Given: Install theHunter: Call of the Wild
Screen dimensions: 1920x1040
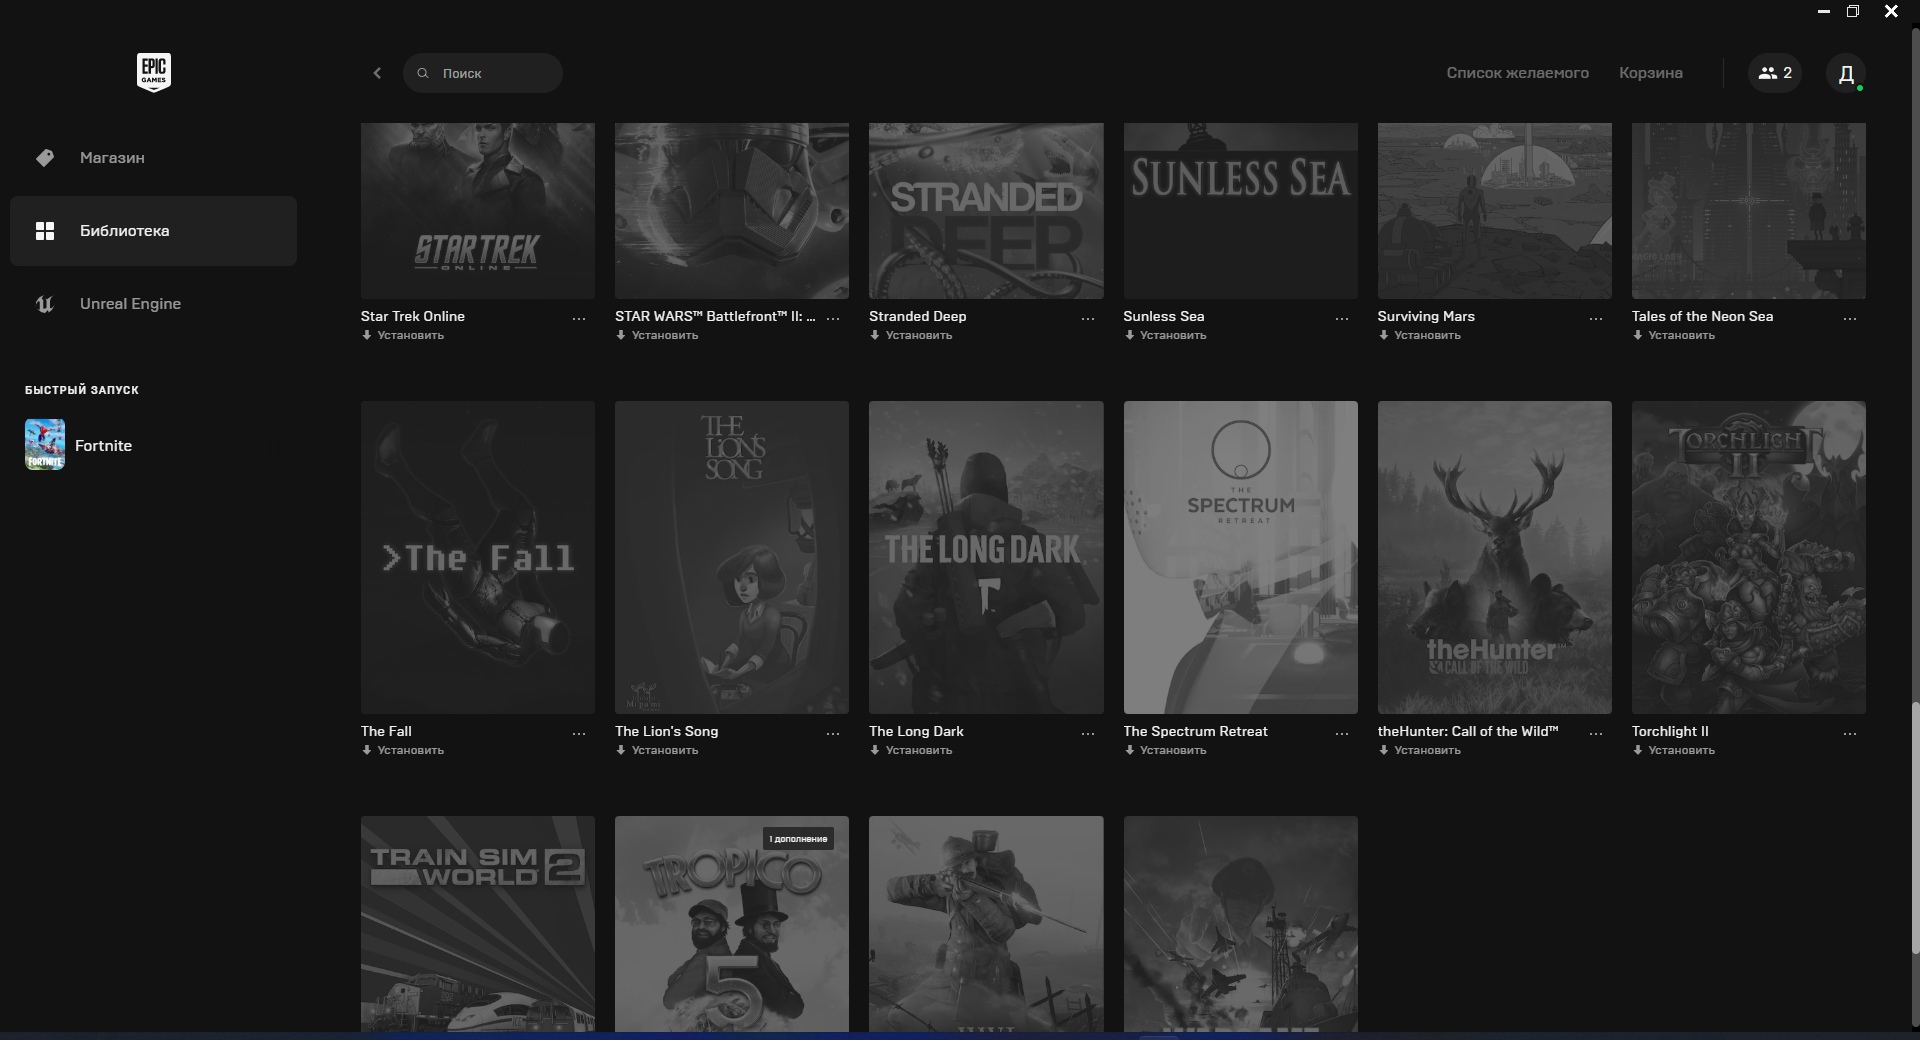Looking at the screenshot, I should point(1420,750).
